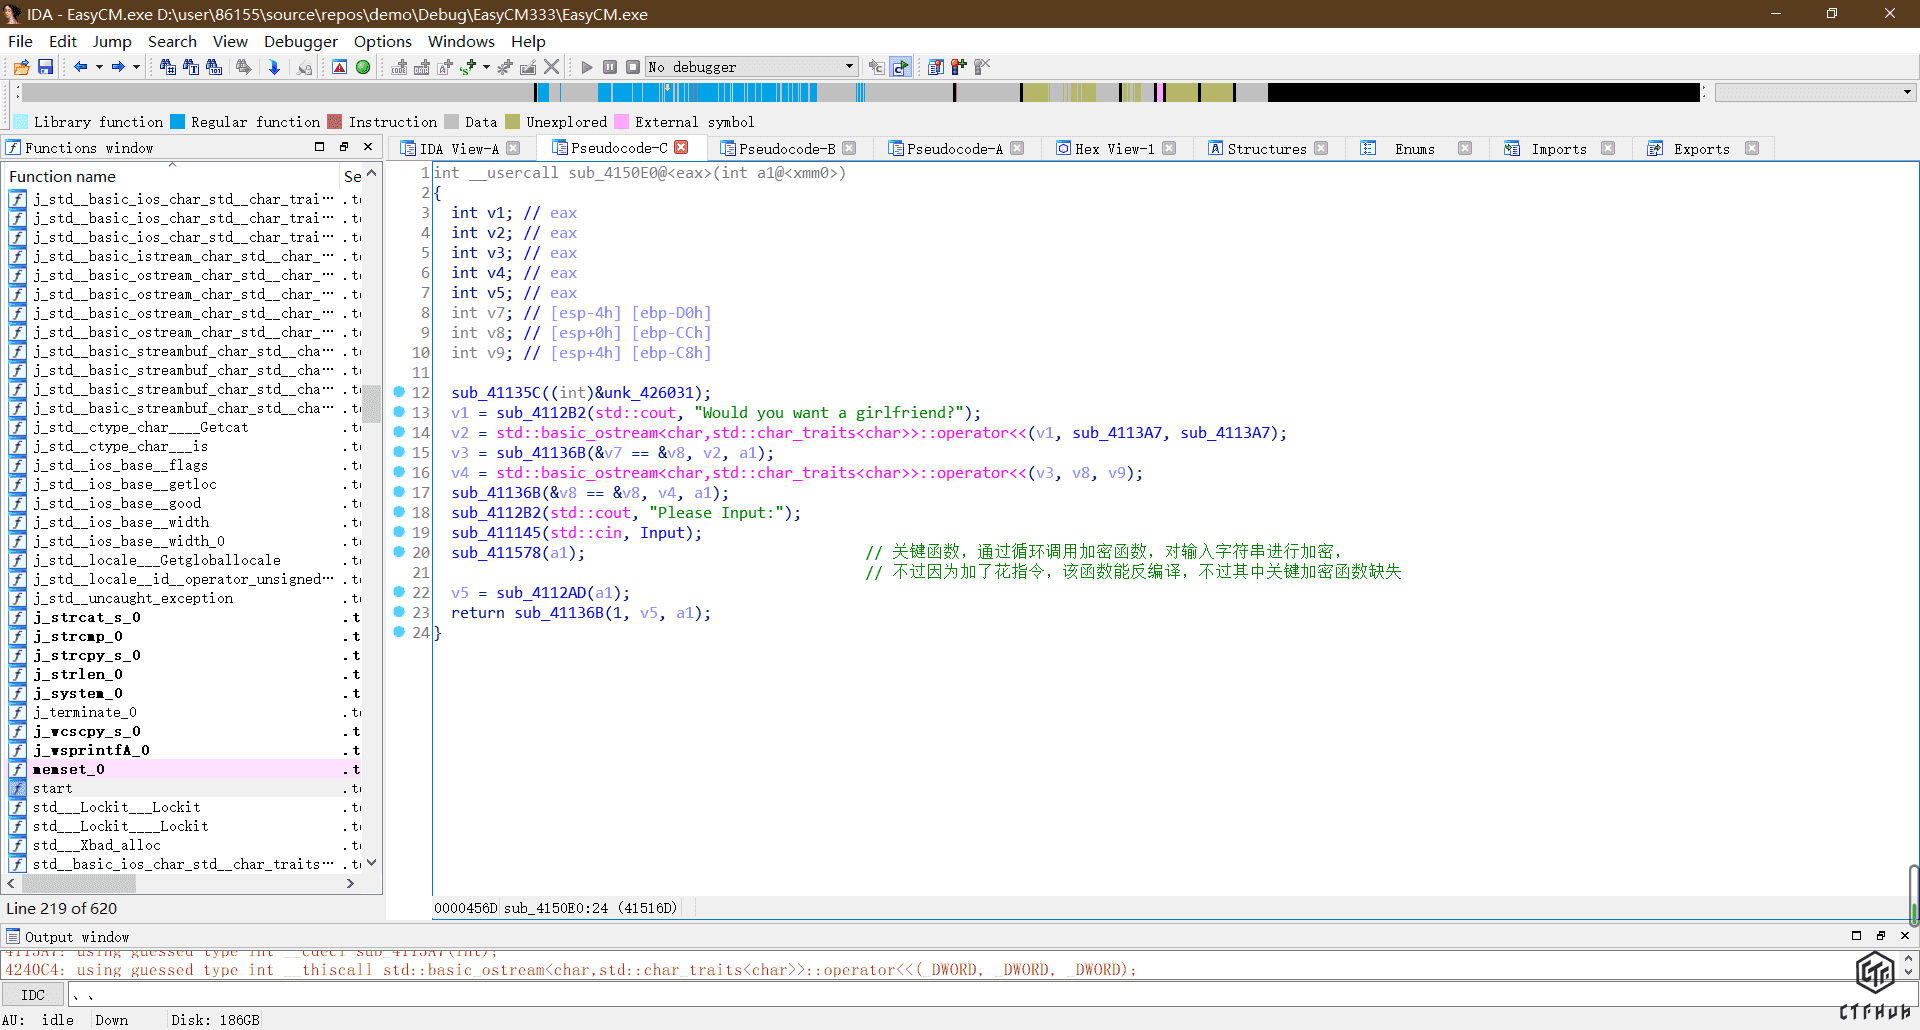Click the Pause process toolbar button
1920x1030 pixels.
(610, 67)
